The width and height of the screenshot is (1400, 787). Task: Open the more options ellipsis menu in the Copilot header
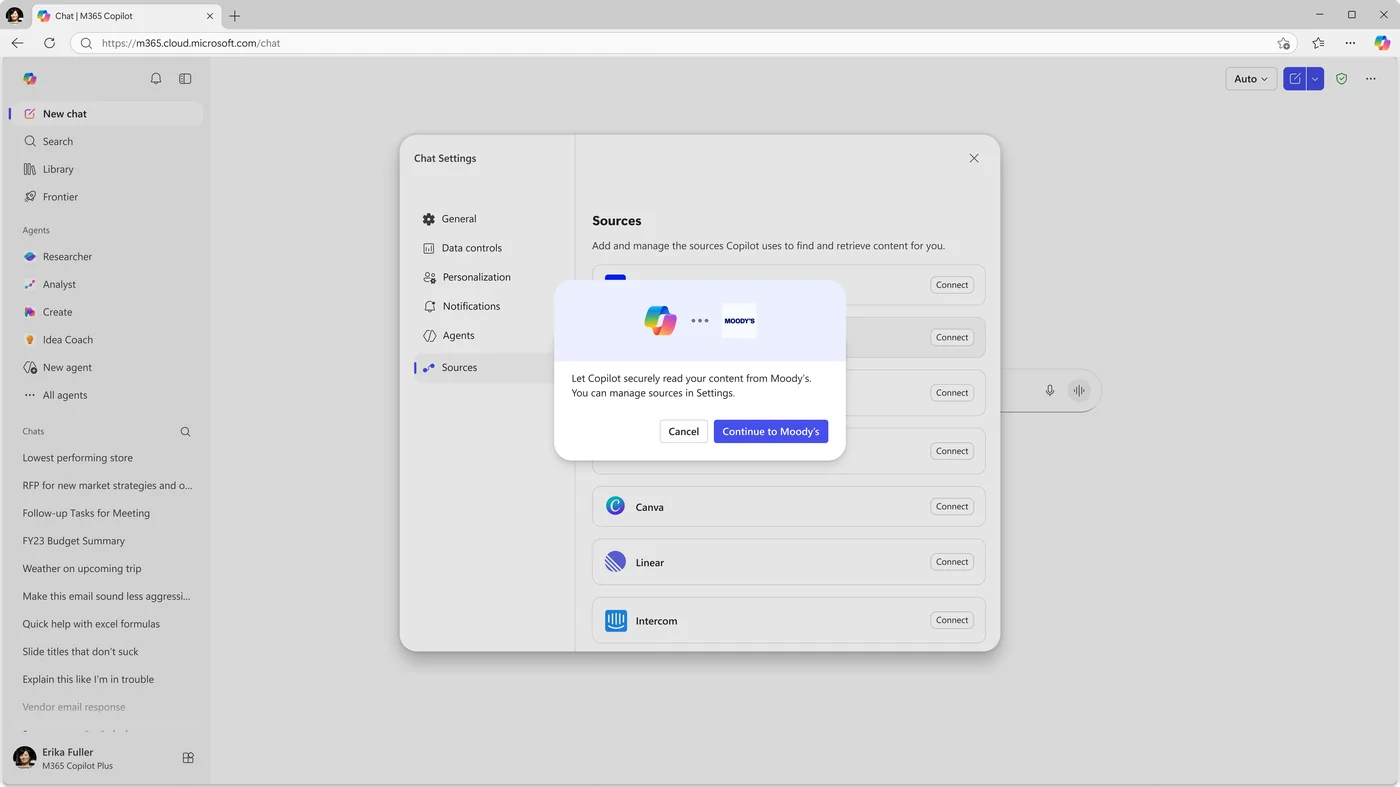[1371, 79]
